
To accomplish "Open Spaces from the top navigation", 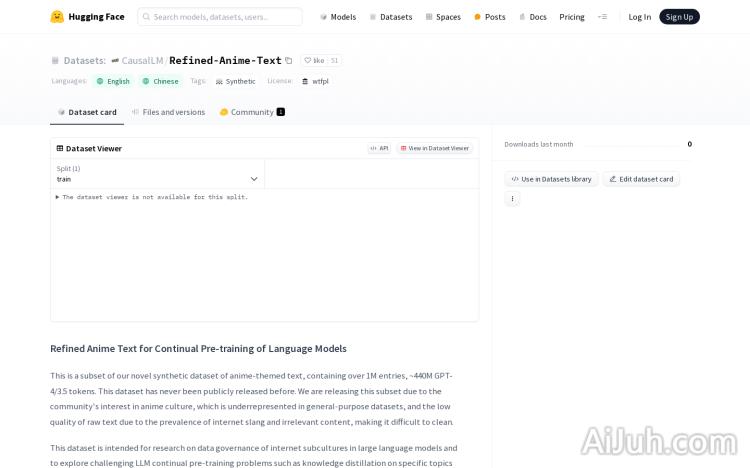I will point(443,17).
